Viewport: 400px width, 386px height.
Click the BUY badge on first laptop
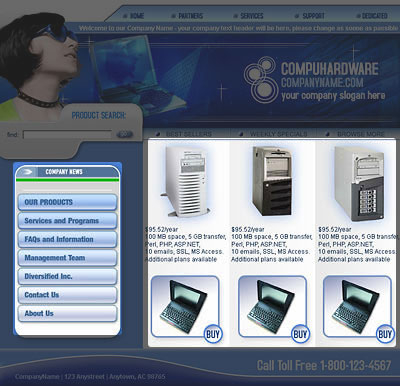213,334
